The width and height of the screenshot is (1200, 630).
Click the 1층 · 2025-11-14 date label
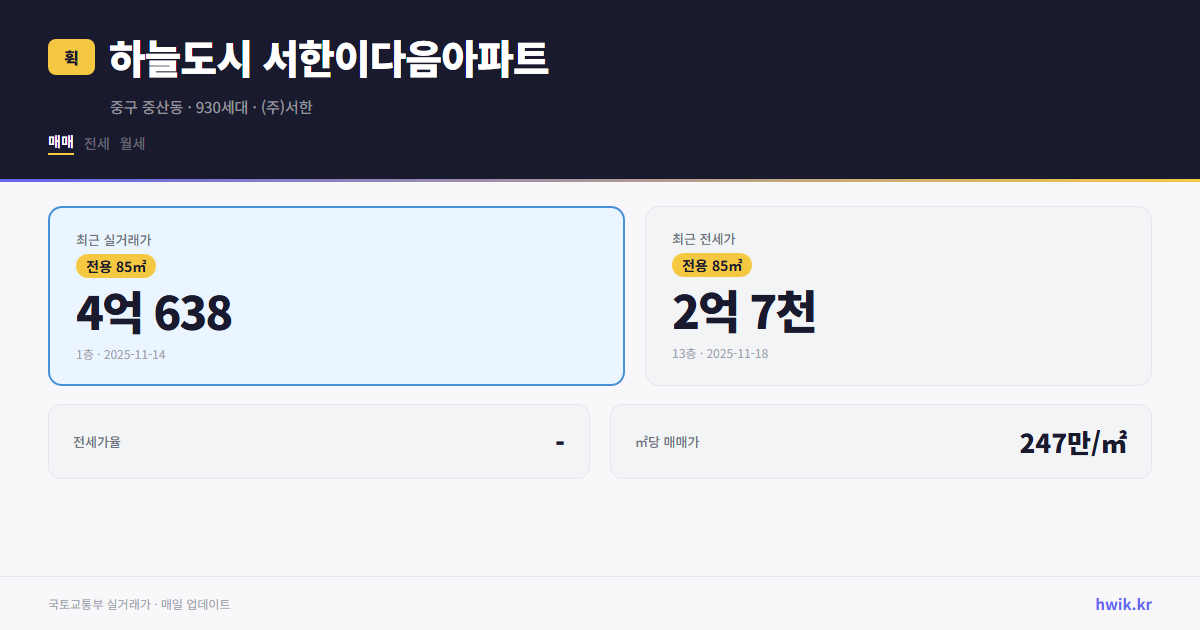120,354
